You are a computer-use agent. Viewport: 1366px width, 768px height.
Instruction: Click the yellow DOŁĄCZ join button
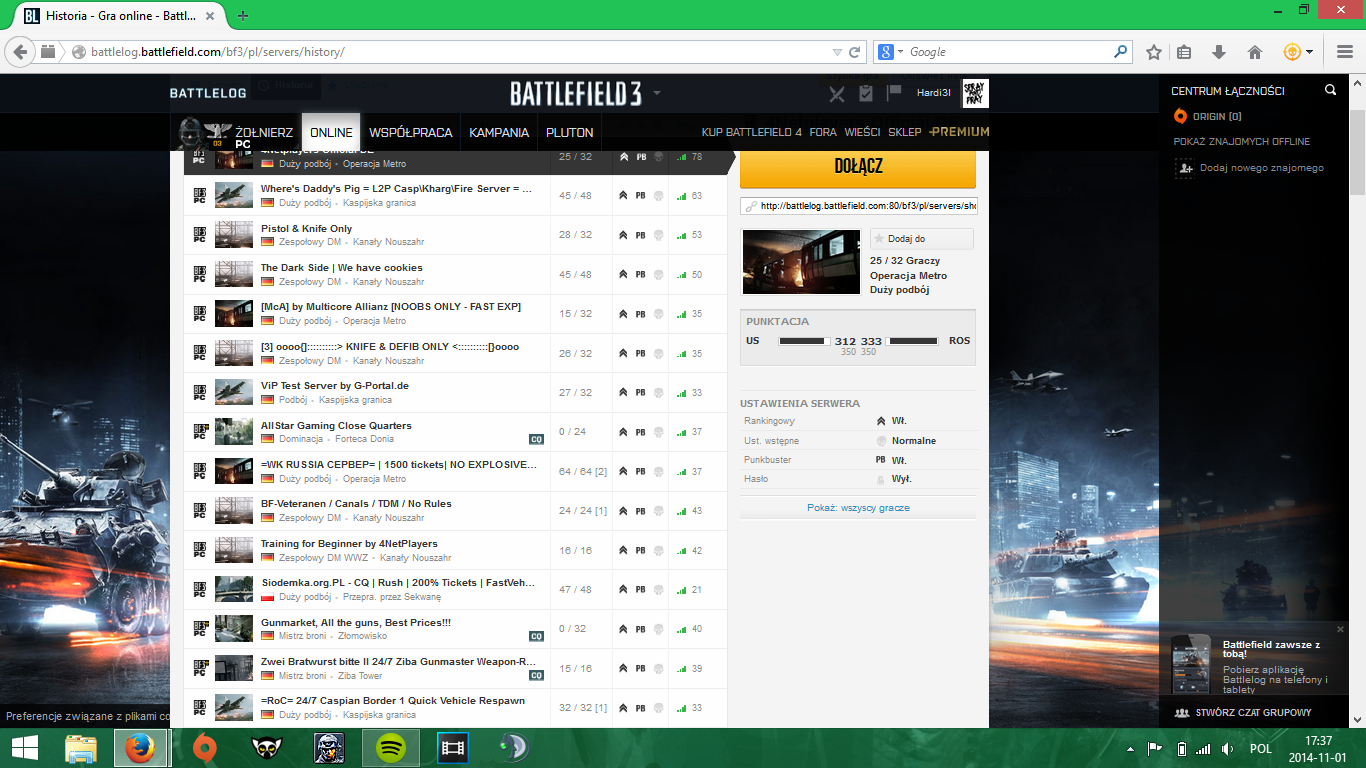(858, 167)
